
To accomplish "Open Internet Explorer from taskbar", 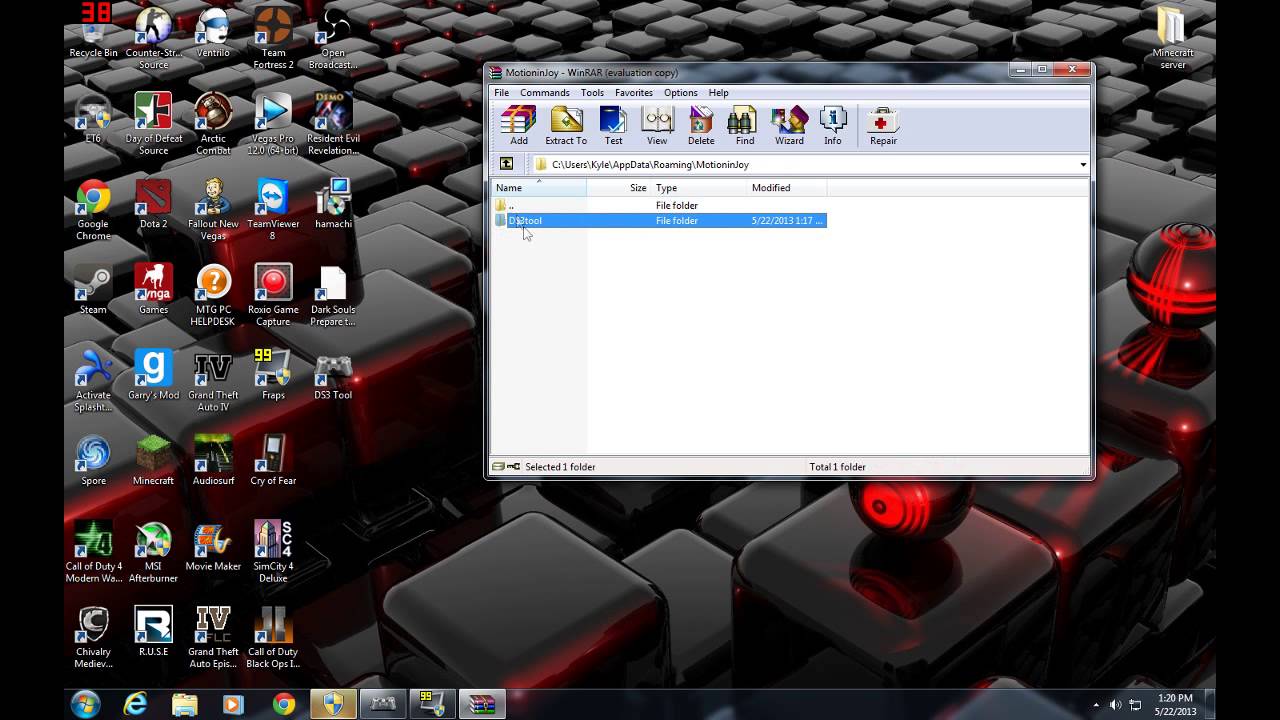I will tap(135, 704).
